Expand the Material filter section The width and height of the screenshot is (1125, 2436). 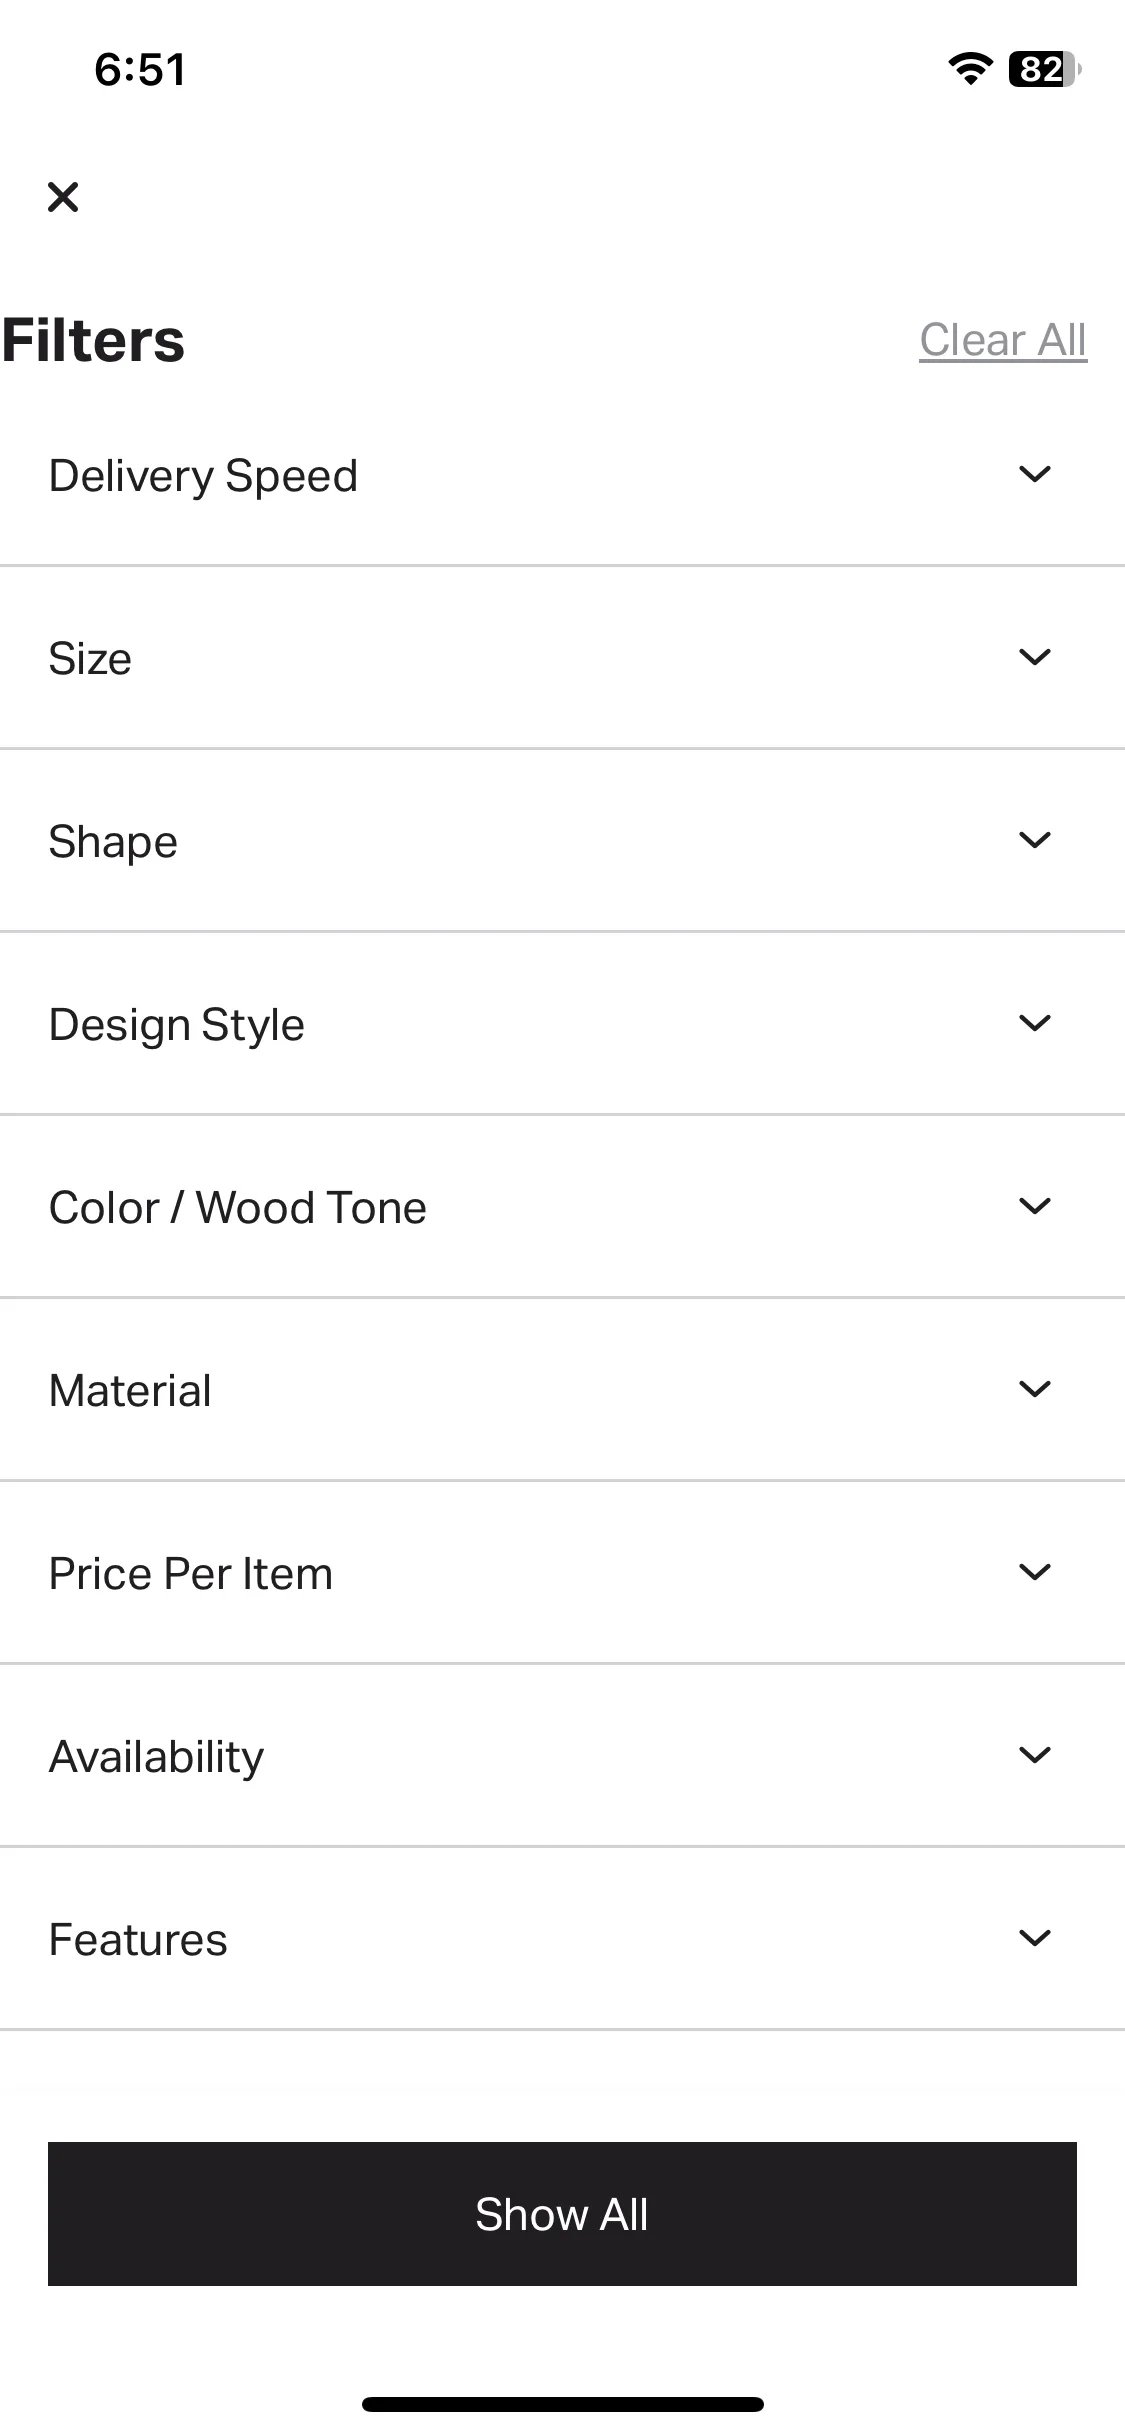[x=562, y=1390]
